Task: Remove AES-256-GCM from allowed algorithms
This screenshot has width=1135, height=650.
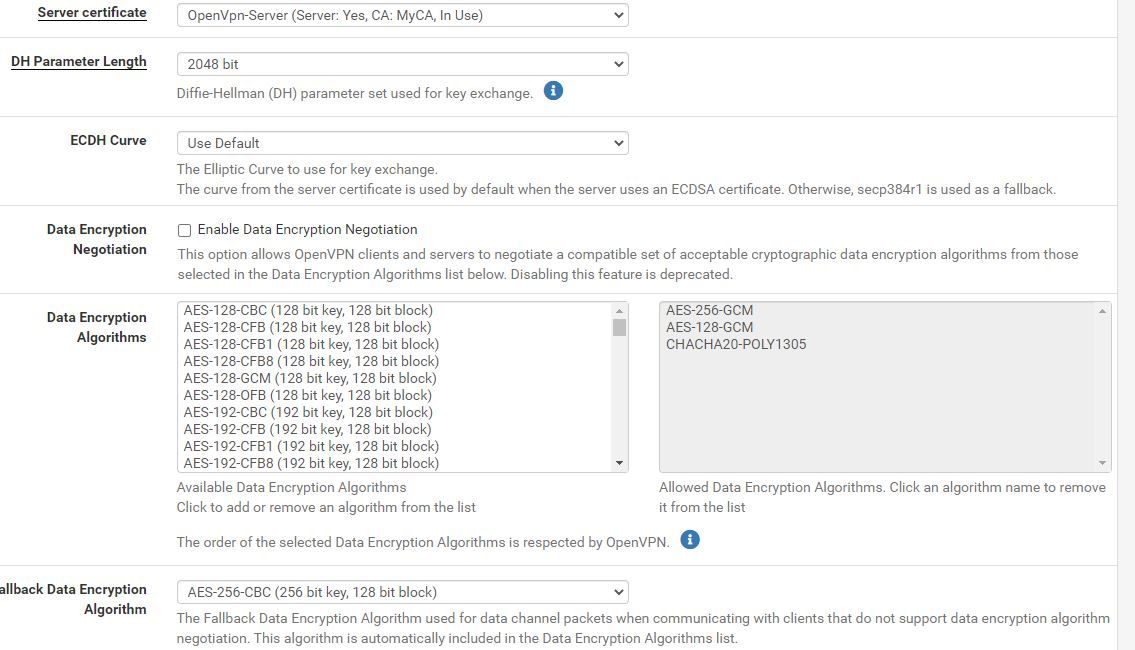Action: pyautogui.click(x=709, y=311)
